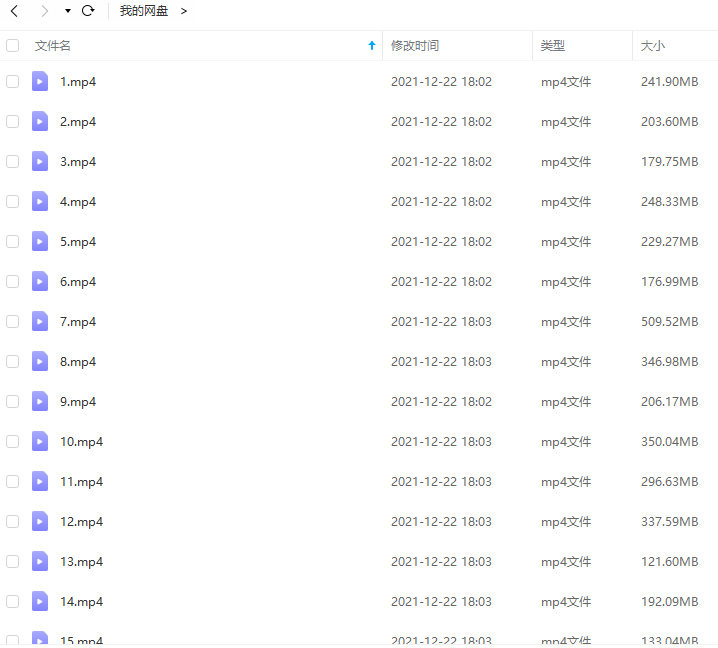Open 我的网盘 breadcrumb
Image resolution: width=718 pixels, height=648 pixels.
tap(144, 11)
